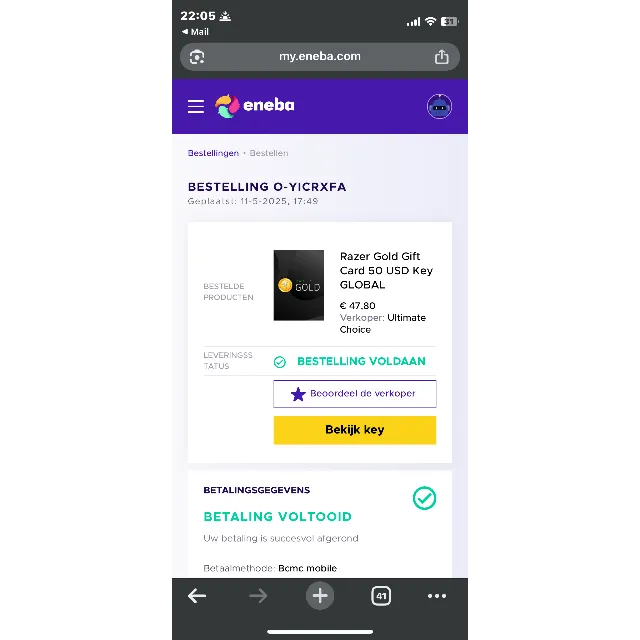640x640 pixels.
Task: Open seller Ultimate Choice link
Action: [382, 323]
